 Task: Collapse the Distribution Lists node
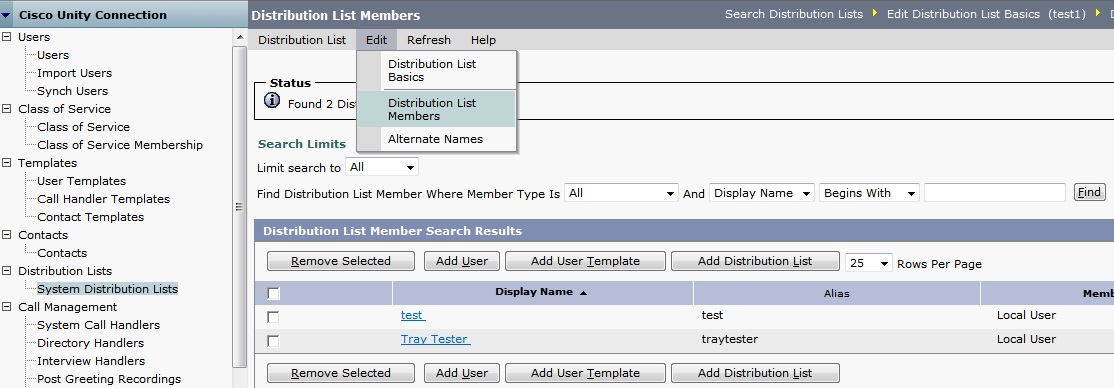(6, 271)
